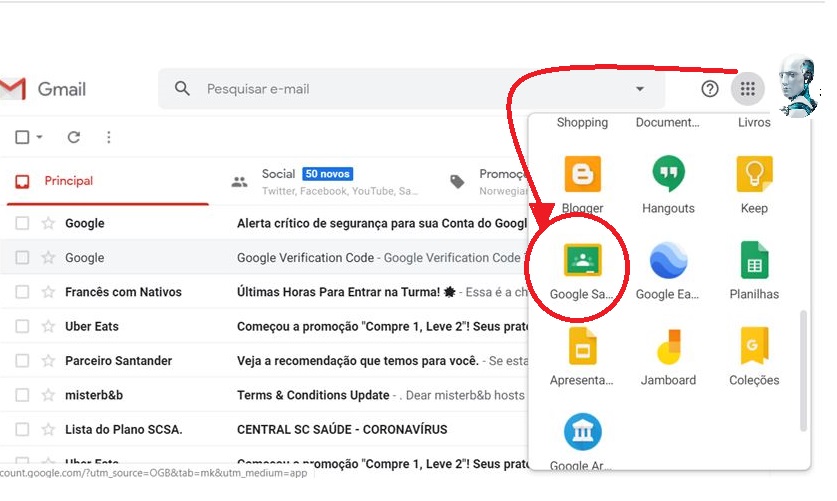The height and width of the screenshot is (501, 837).
Task: Click the "50 novos" badge
Action: click(327, 174)
